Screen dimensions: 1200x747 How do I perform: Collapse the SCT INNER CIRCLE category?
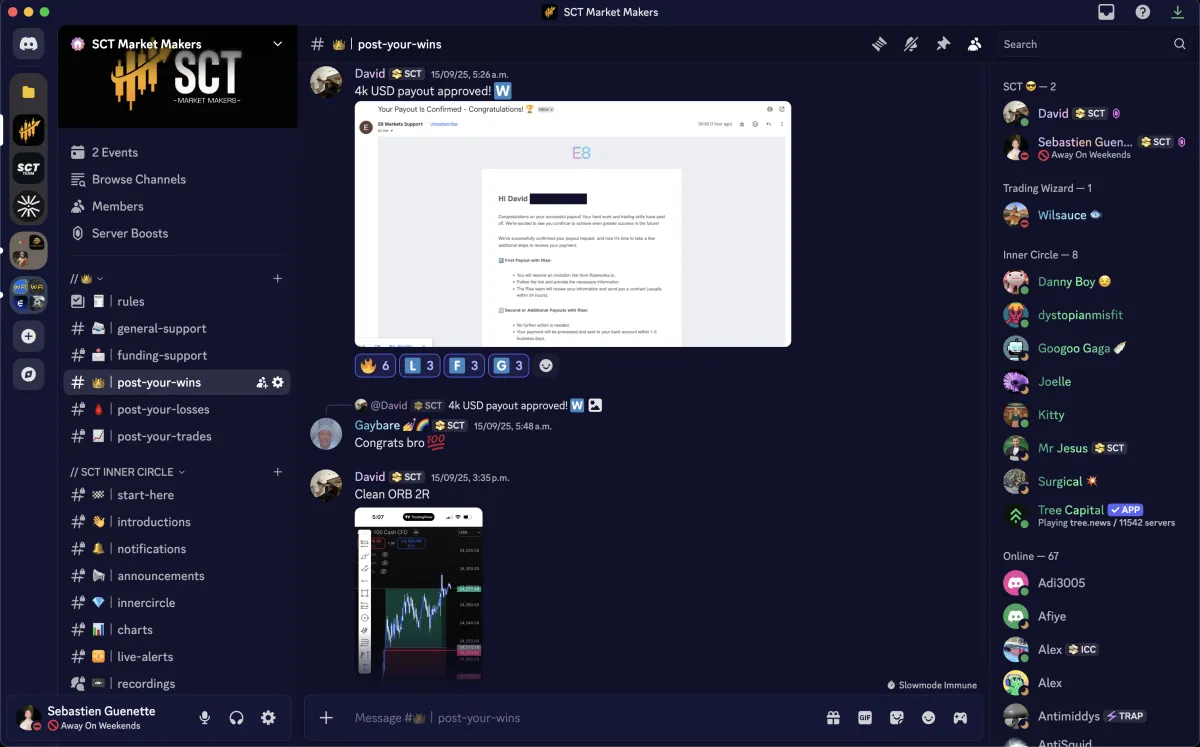[127, 471]
